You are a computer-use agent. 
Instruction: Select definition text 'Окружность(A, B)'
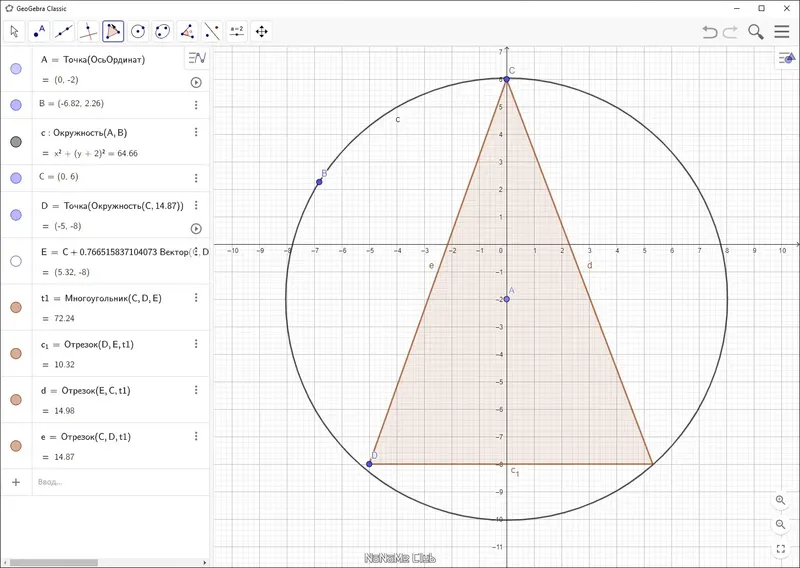(90, 133)
